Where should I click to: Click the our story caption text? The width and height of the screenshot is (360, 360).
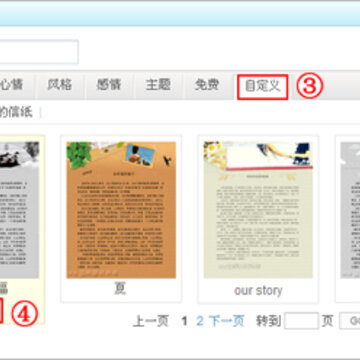[x=258, y=291]
